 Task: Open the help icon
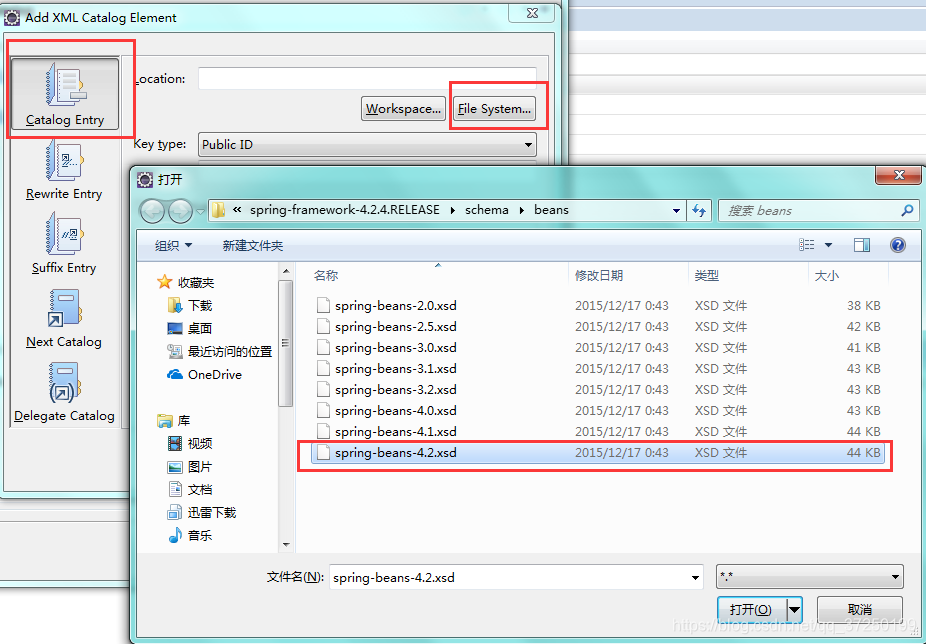[x=898, y=245]
